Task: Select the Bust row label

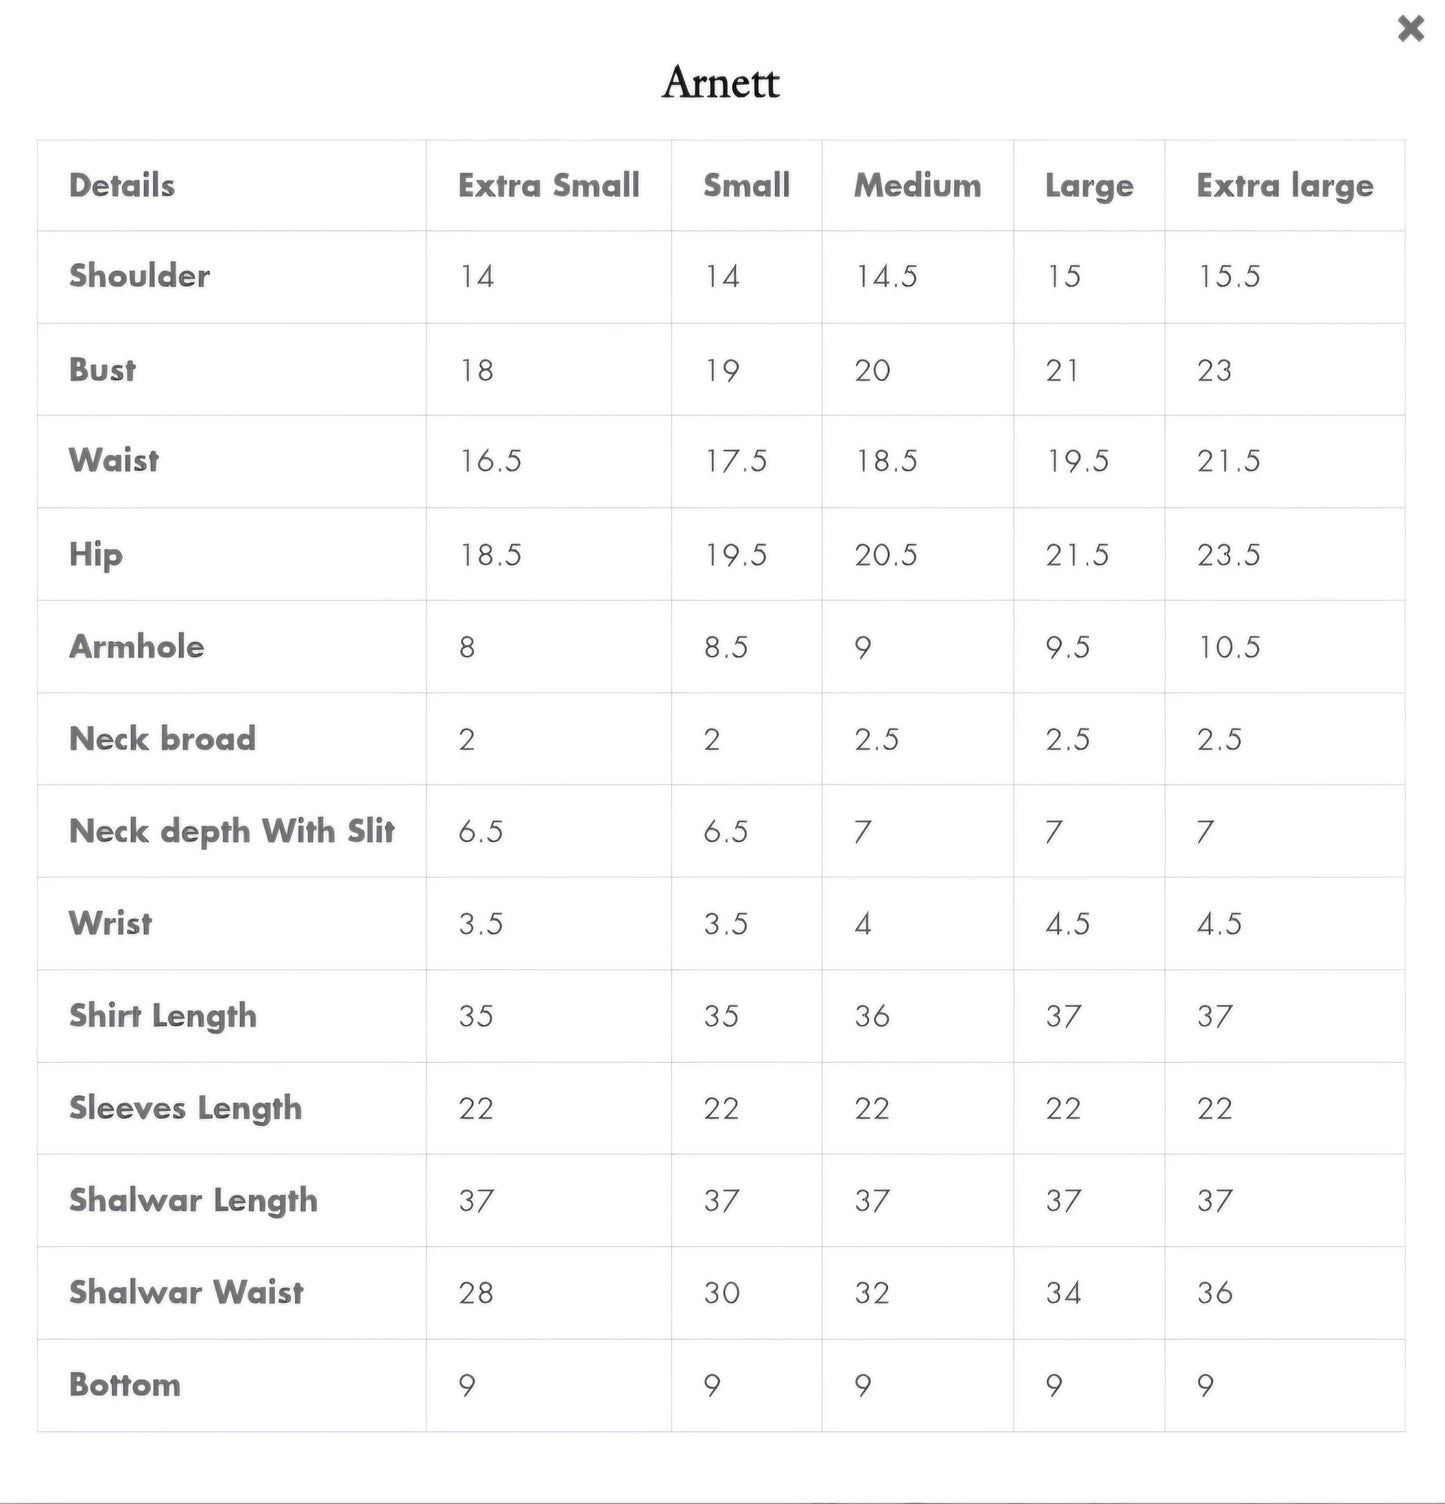Action: pyautogui.click(x=102, y=370)
